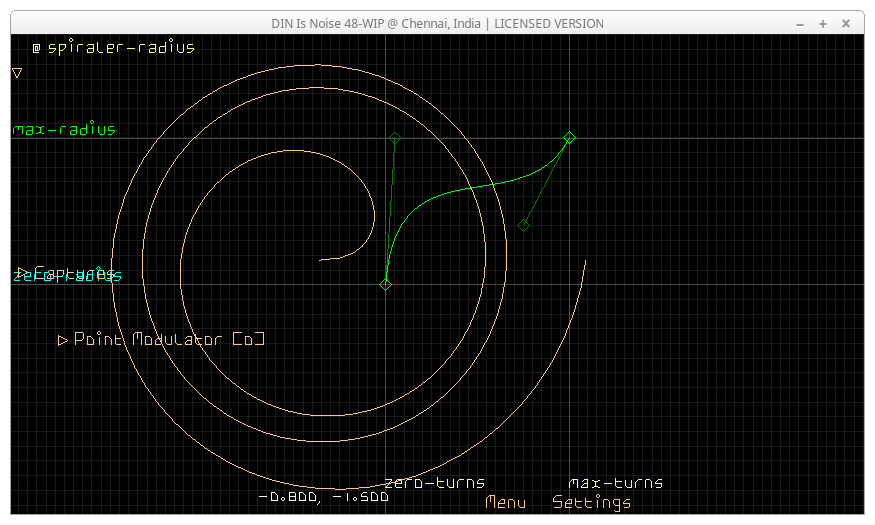Click the Point Modulator label text
This screenshot has height=525, width=875.
(168, 340)
